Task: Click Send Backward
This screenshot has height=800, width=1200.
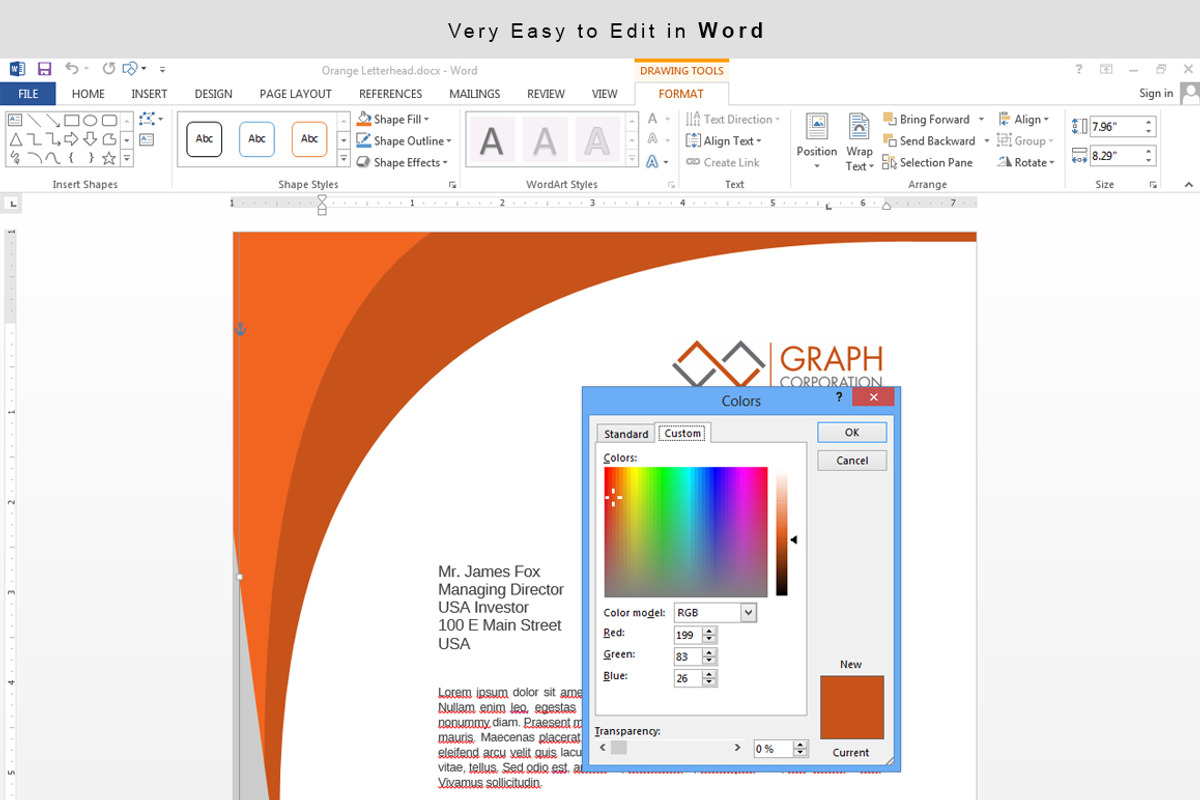Action: coord(929,141)
